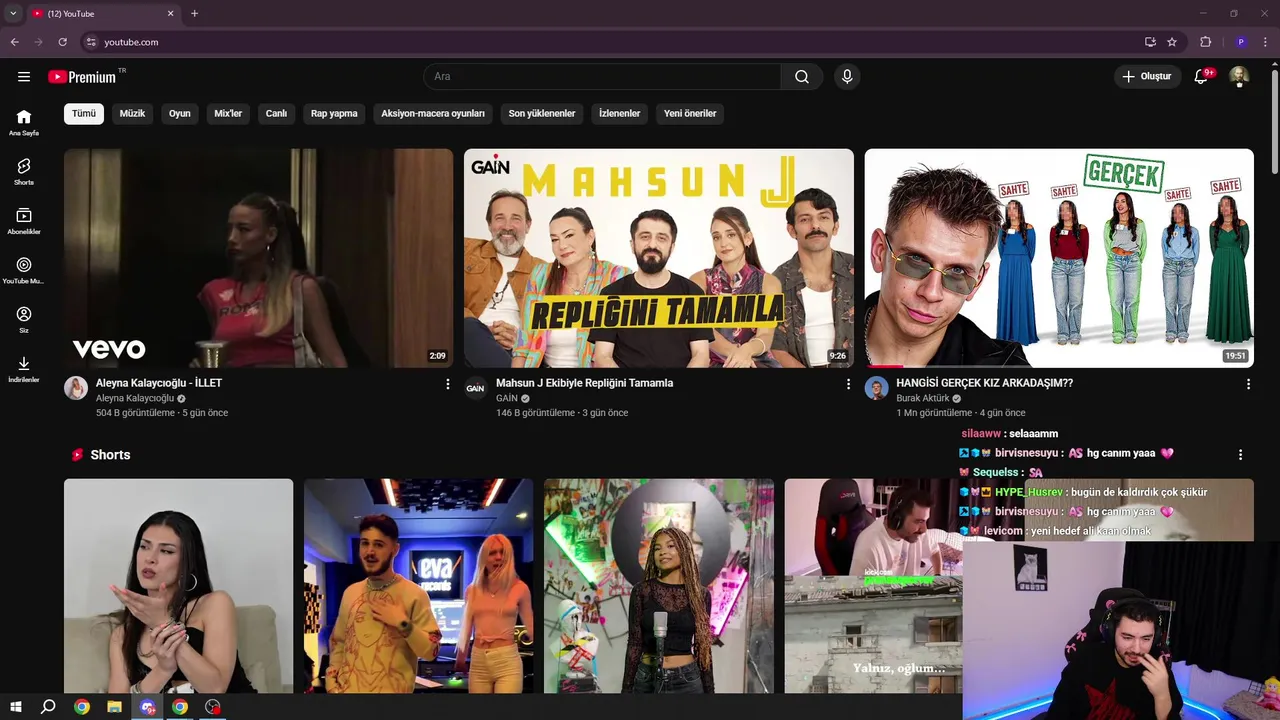Open Shorts from the sidebar
The image size is (1280, 720).
point(24,171)
